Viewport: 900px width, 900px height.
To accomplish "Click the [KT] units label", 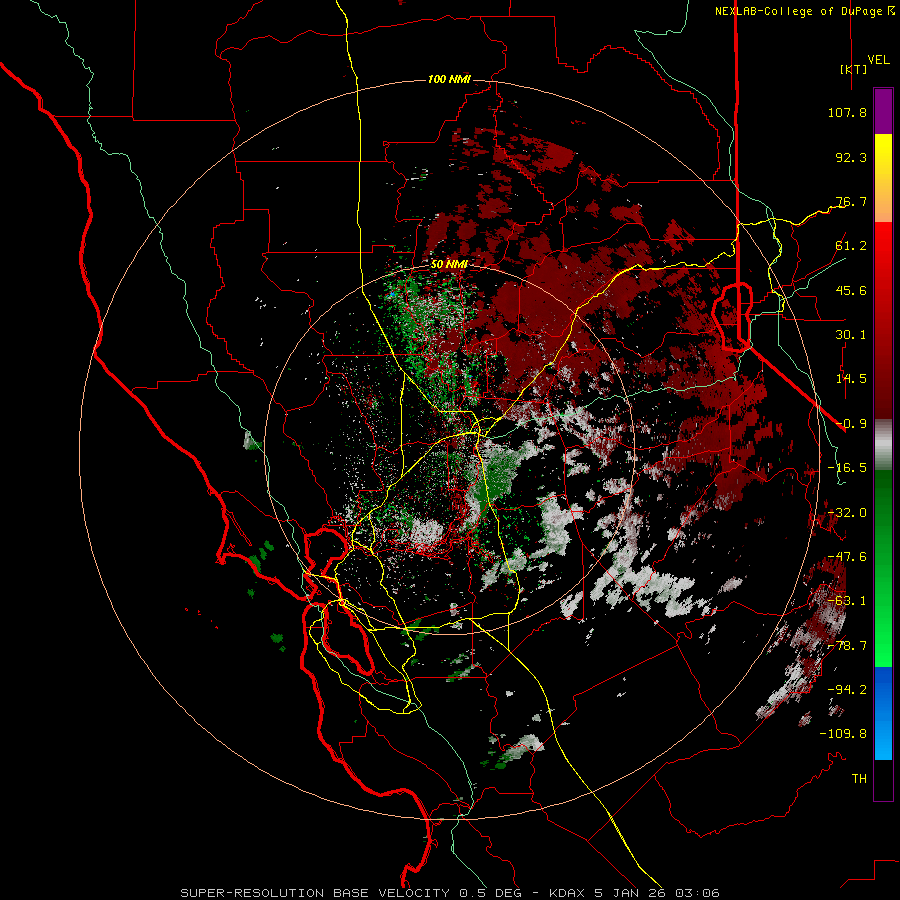I will pyautogui.click(x=853, y=69).
